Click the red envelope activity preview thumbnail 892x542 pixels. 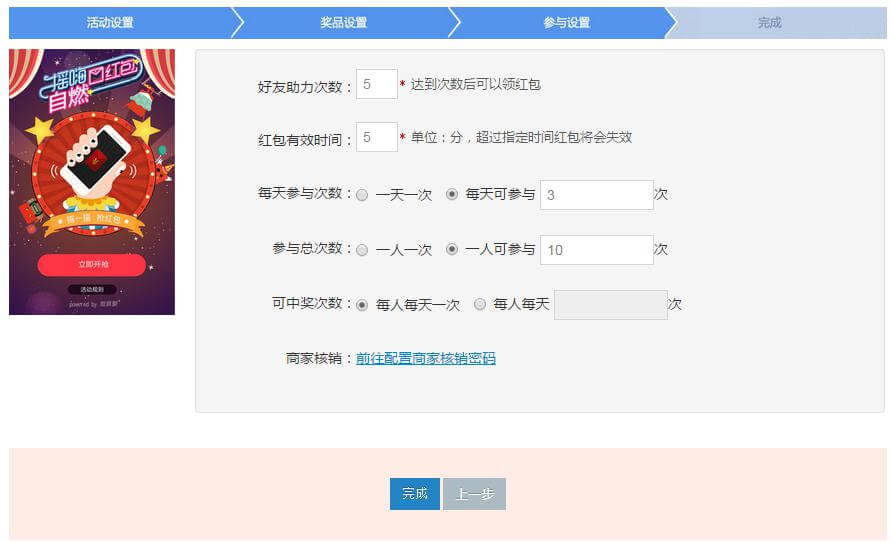(92, 182)
